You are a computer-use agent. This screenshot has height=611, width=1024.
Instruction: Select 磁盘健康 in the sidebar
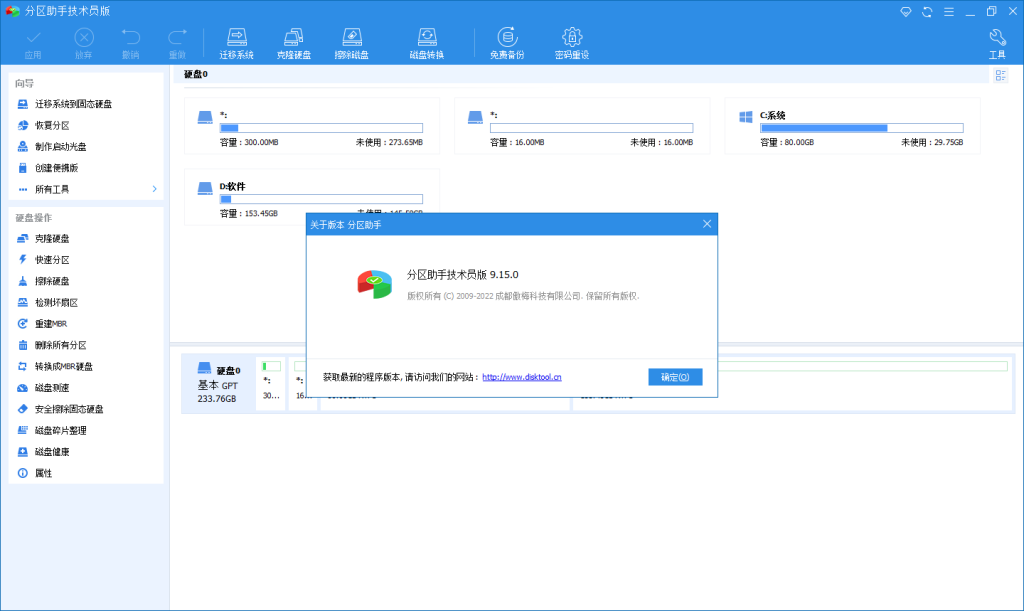(48, 452)
